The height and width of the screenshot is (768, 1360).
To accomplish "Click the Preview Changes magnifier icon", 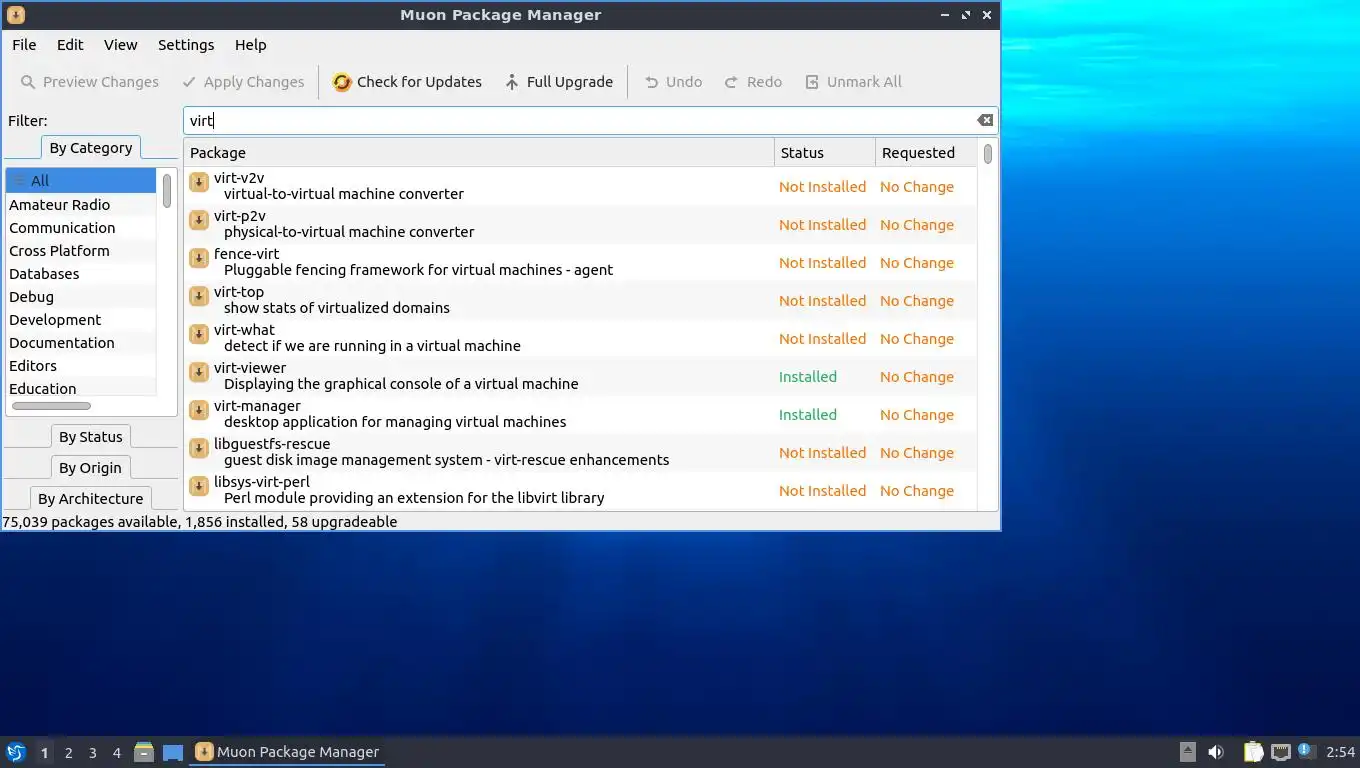I will (x=28, y=82).
